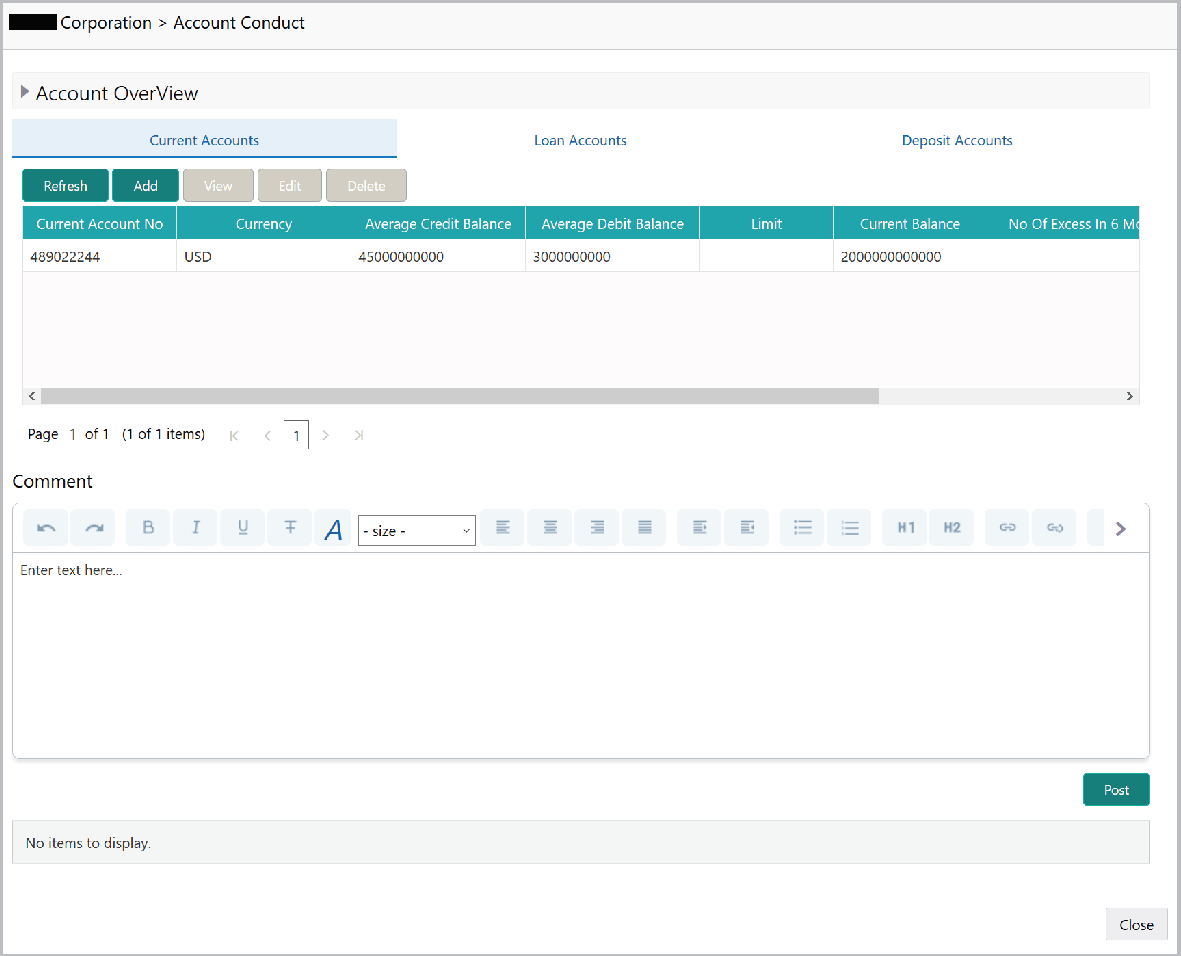The height and width of the screenshot is (956, 1181).
Task: Insert hyperlink in comment
Action: (x=1008, y=527)
